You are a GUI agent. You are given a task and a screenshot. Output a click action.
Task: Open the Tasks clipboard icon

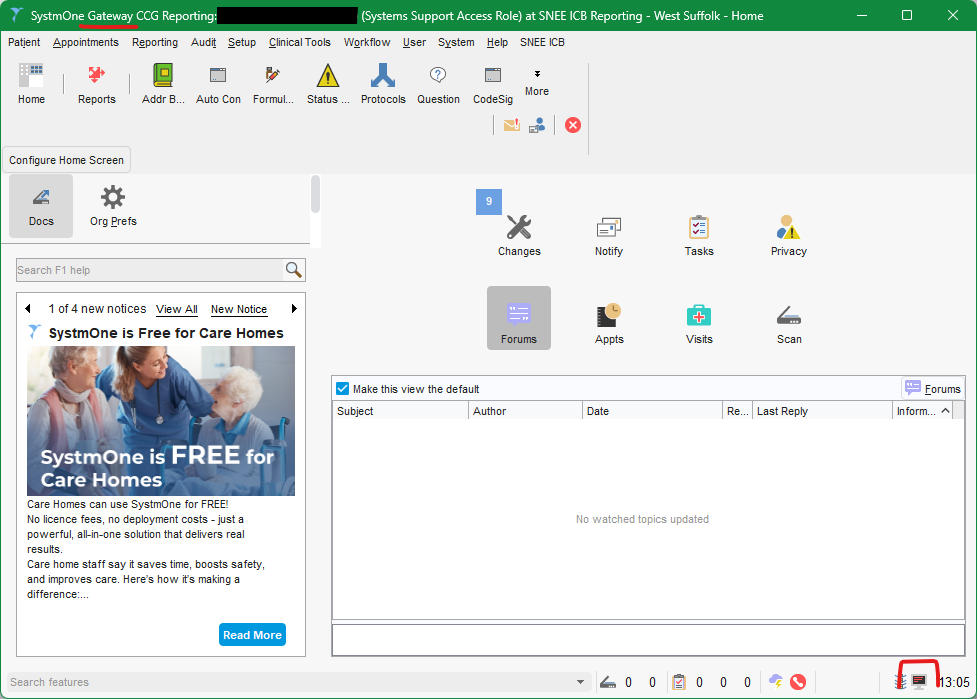click(698, 235)
